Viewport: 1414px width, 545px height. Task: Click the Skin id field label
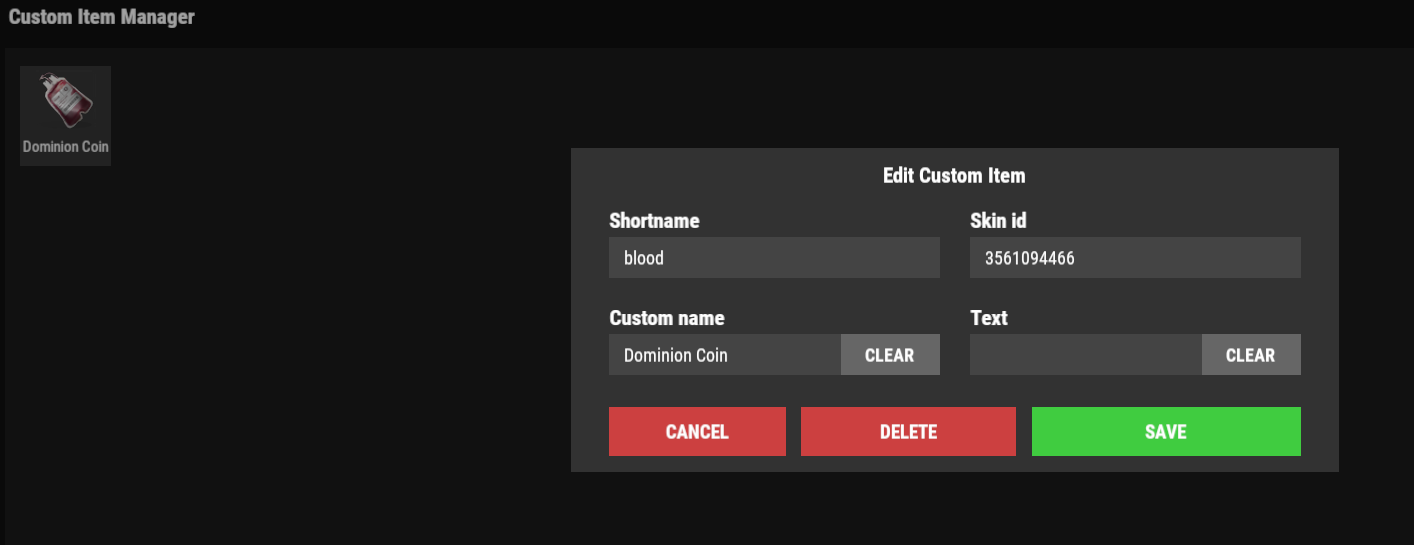(x=998, y=221)
